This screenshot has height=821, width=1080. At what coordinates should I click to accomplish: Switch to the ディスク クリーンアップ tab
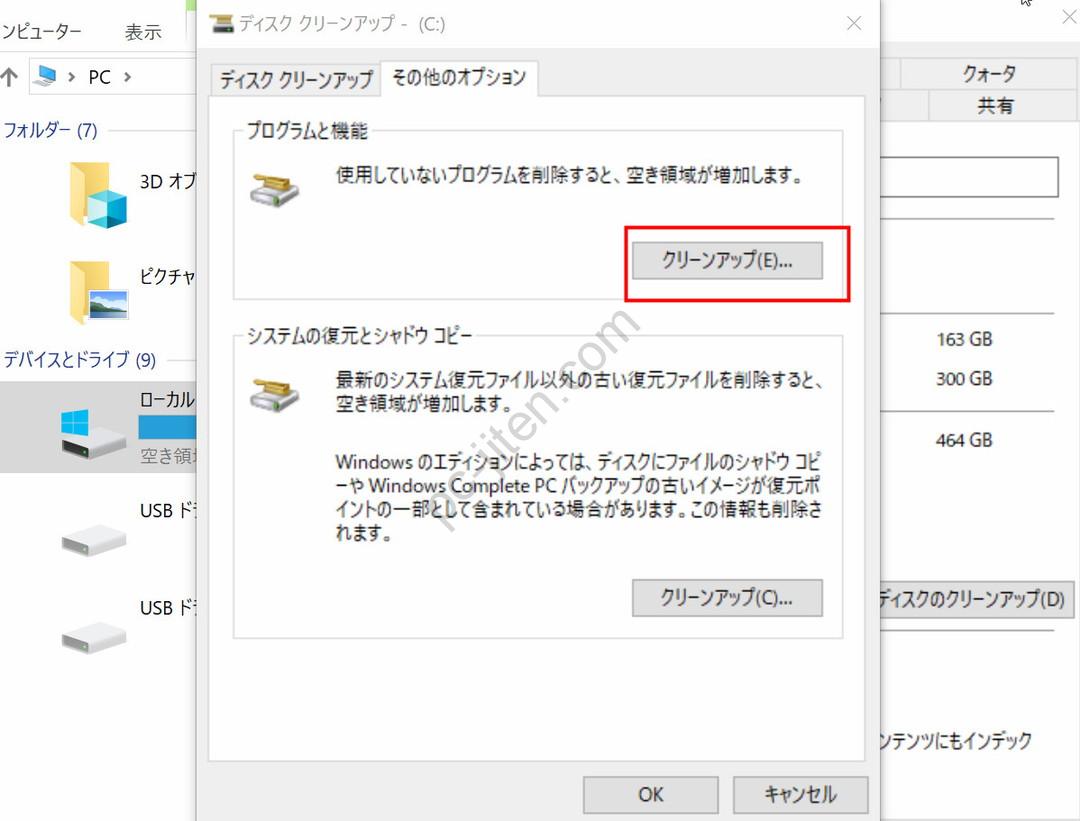[x=296, y=79]
